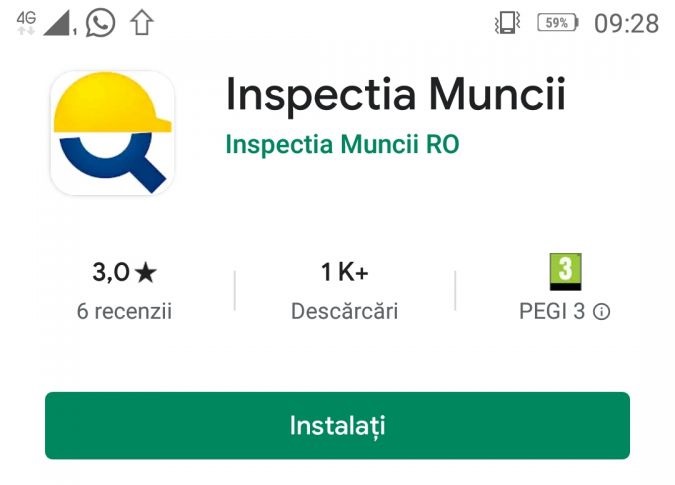Tap the yellow helmet in the app logo
Viewport: 675px width, 485px height.
[x=112, y=103]
